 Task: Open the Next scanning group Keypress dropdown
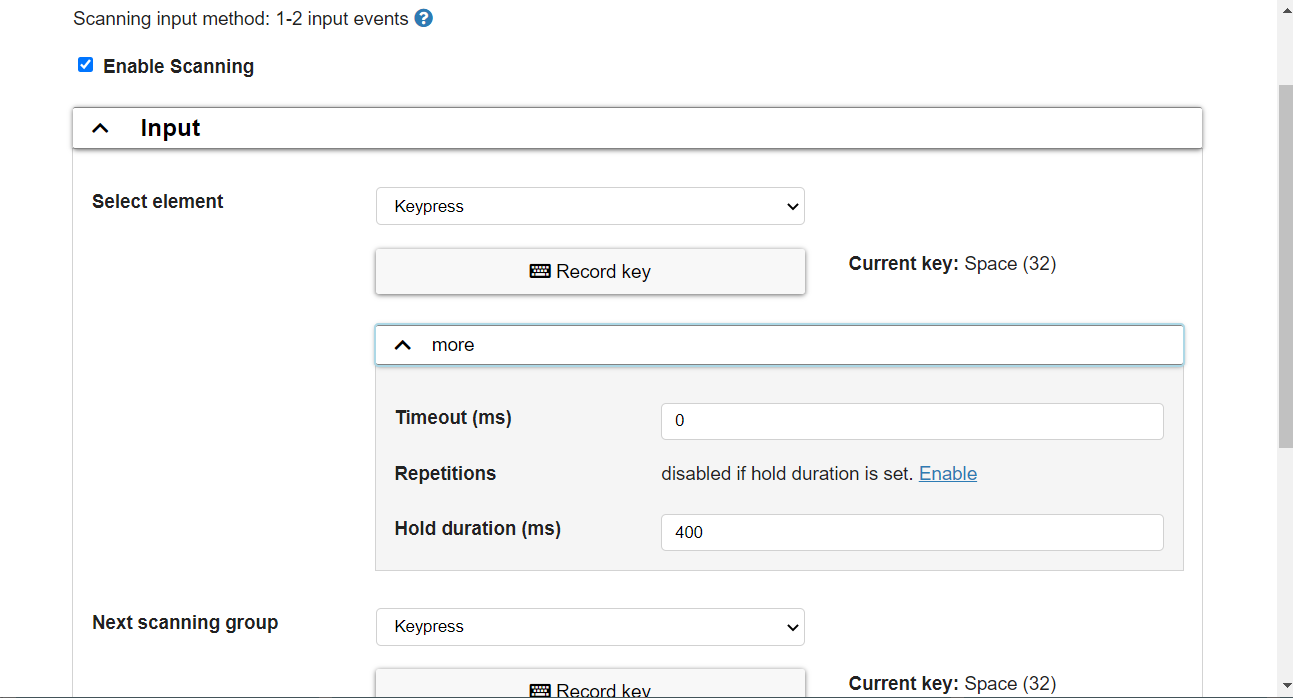coord(590,627)
